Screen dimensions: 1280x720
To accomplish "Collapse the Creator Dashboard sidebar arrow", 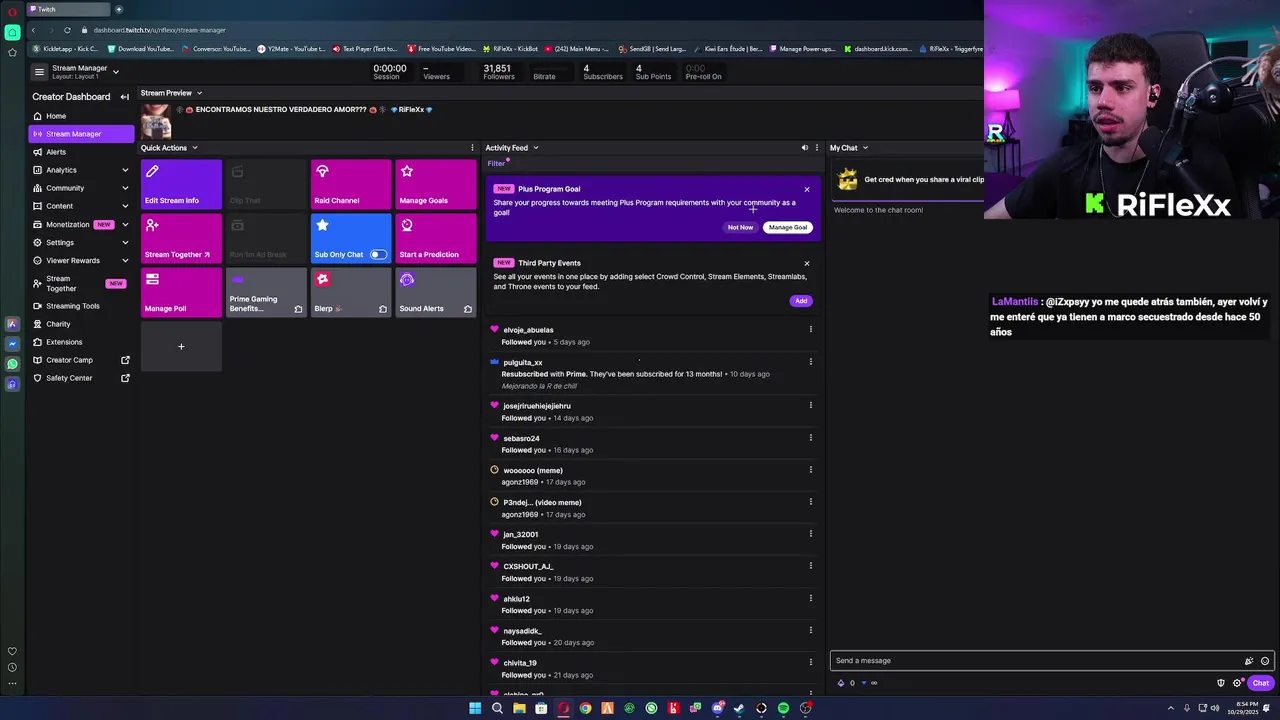I will (125, 97).
